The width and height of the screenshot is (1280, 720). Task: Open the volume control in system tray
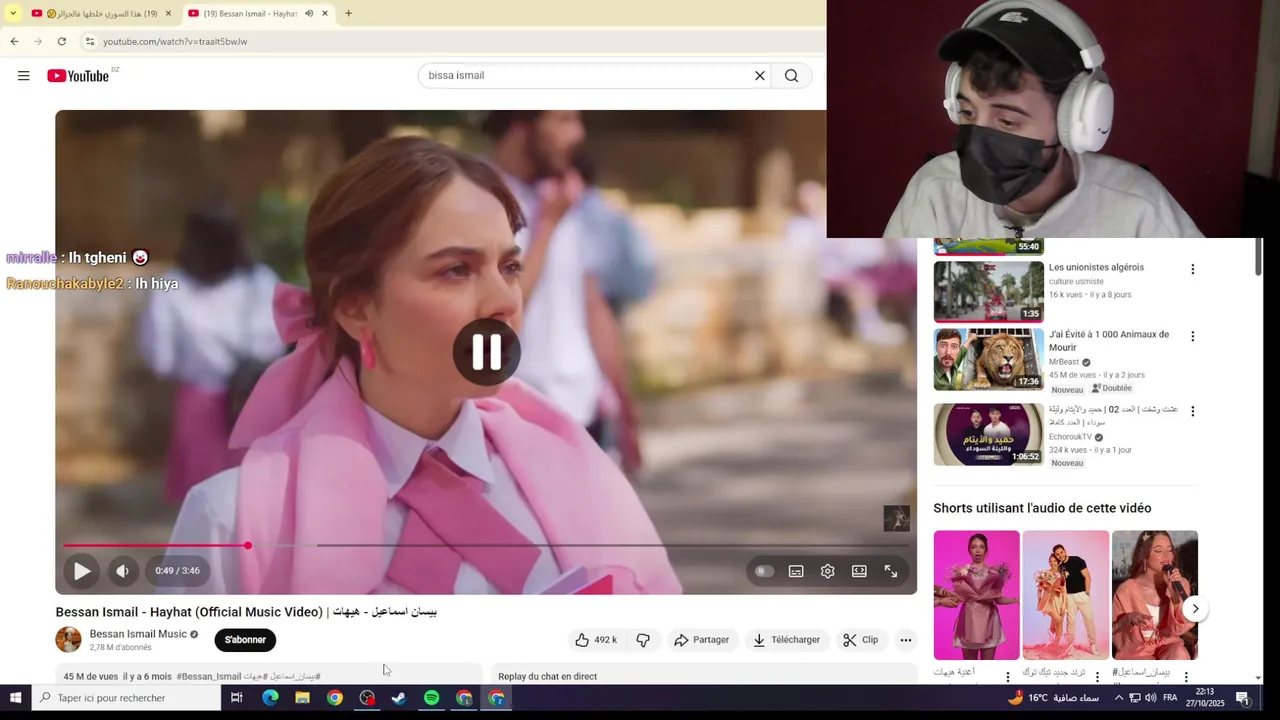pyautogui.click(x=1150, y=698)
